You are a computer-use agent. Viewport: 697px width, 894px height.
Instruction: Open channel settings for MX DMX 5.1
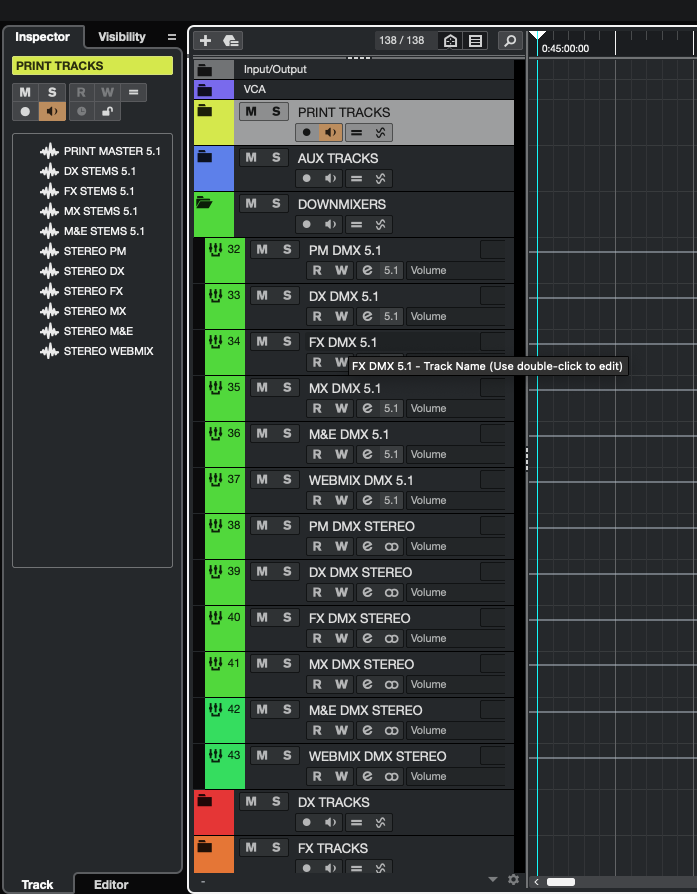coord(367,408)
